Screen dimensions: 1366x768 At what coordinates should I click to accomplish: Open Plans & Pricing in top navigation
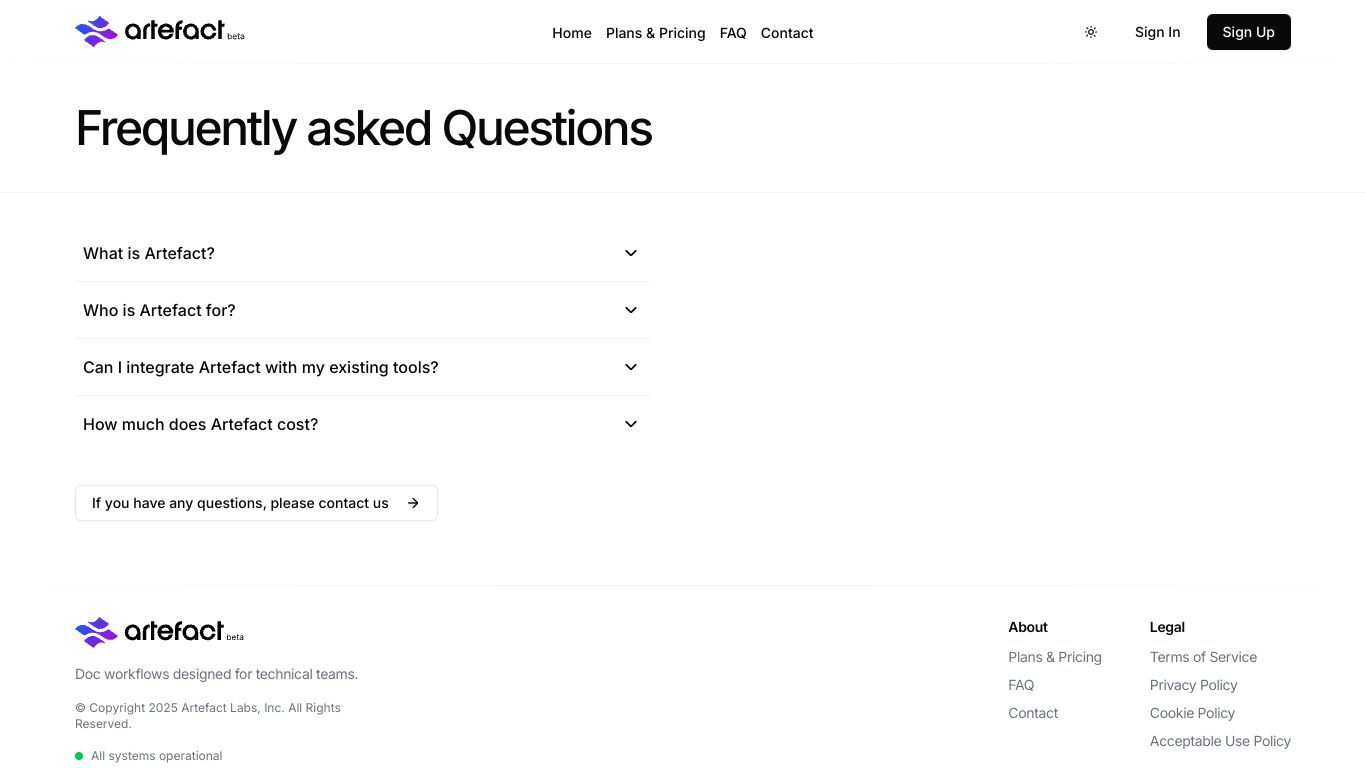656,33
